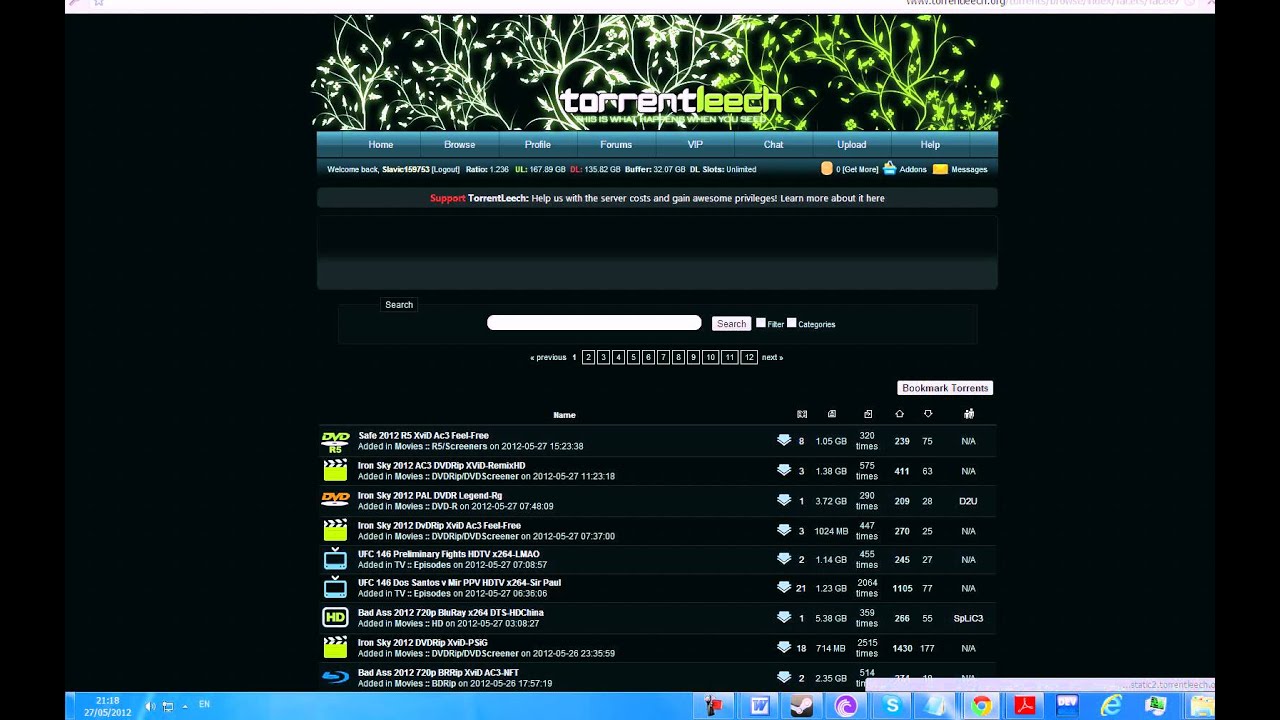The height and width of the screenshot is (720, 1280).
Task: Open Skype from the taskbar
Action: (892, 706)
